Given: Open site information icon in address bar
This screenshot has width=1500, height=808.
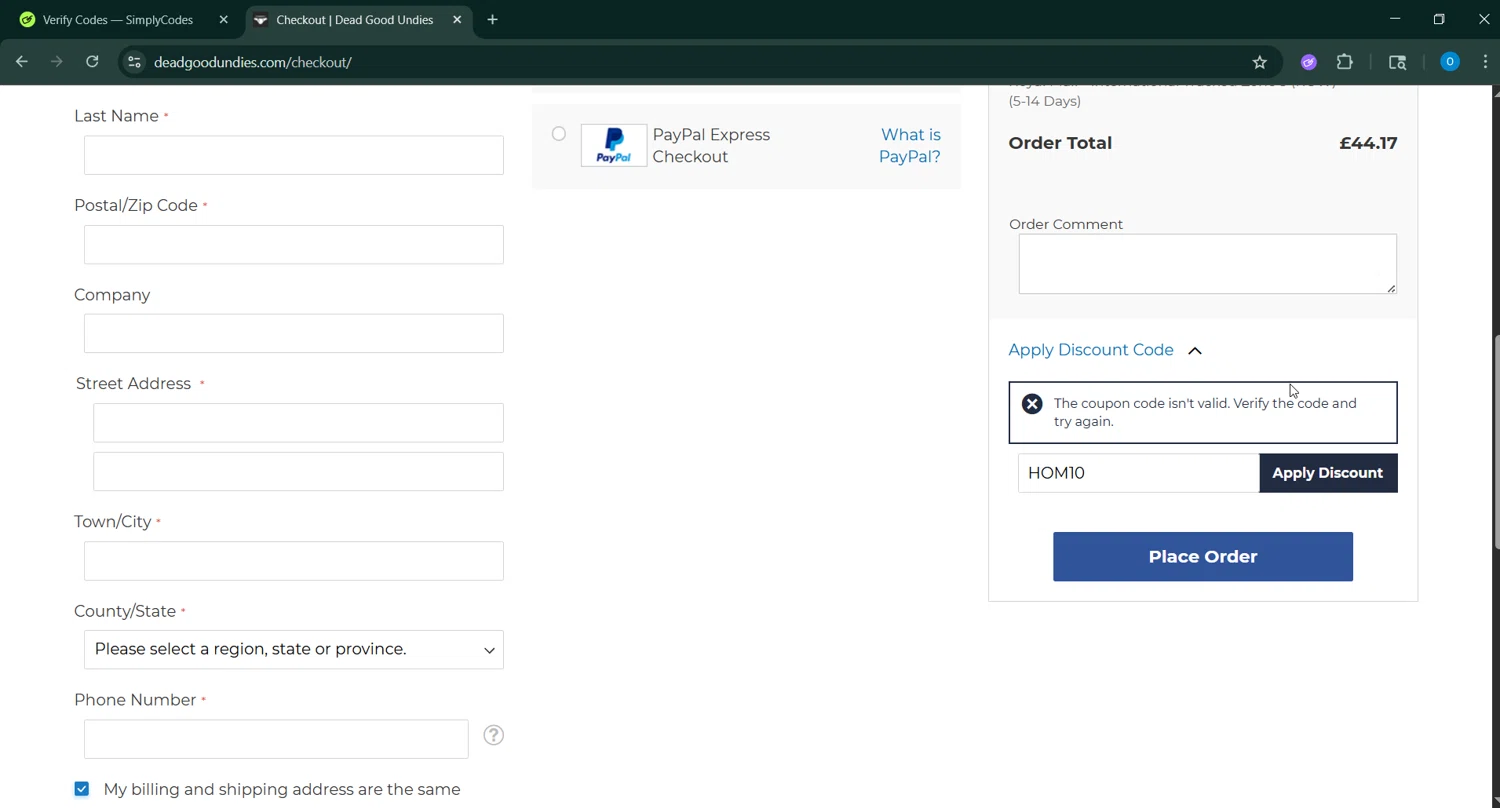Looking at the screenshot, I should (x=134, y=62).
